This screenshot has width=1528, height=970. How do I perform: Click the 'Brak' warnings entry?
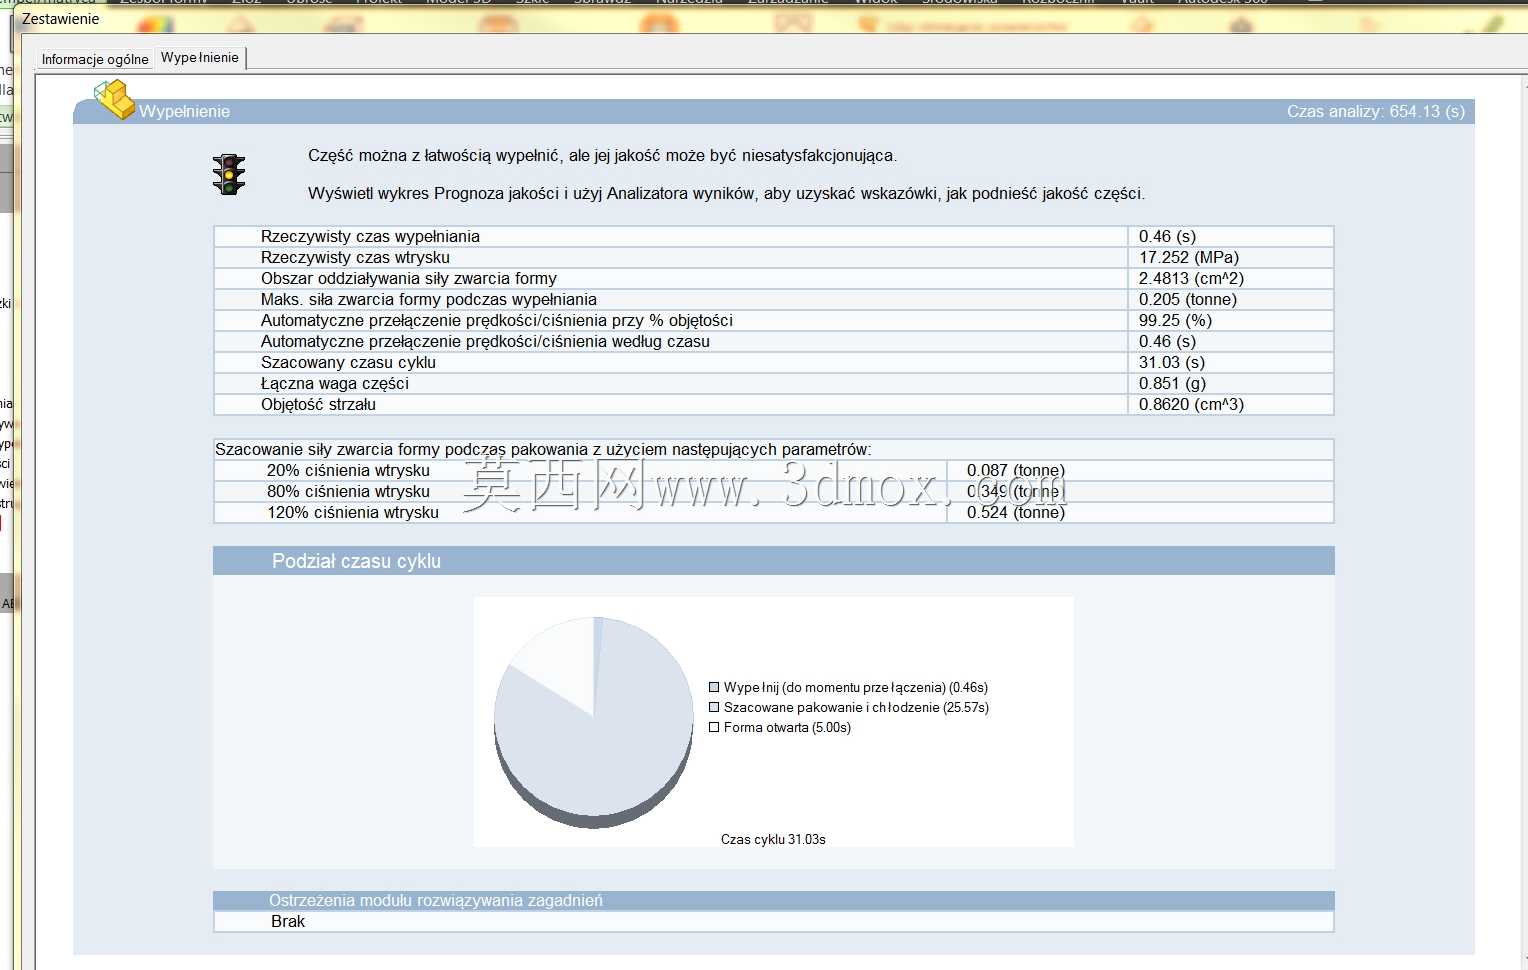click(288, 921)
